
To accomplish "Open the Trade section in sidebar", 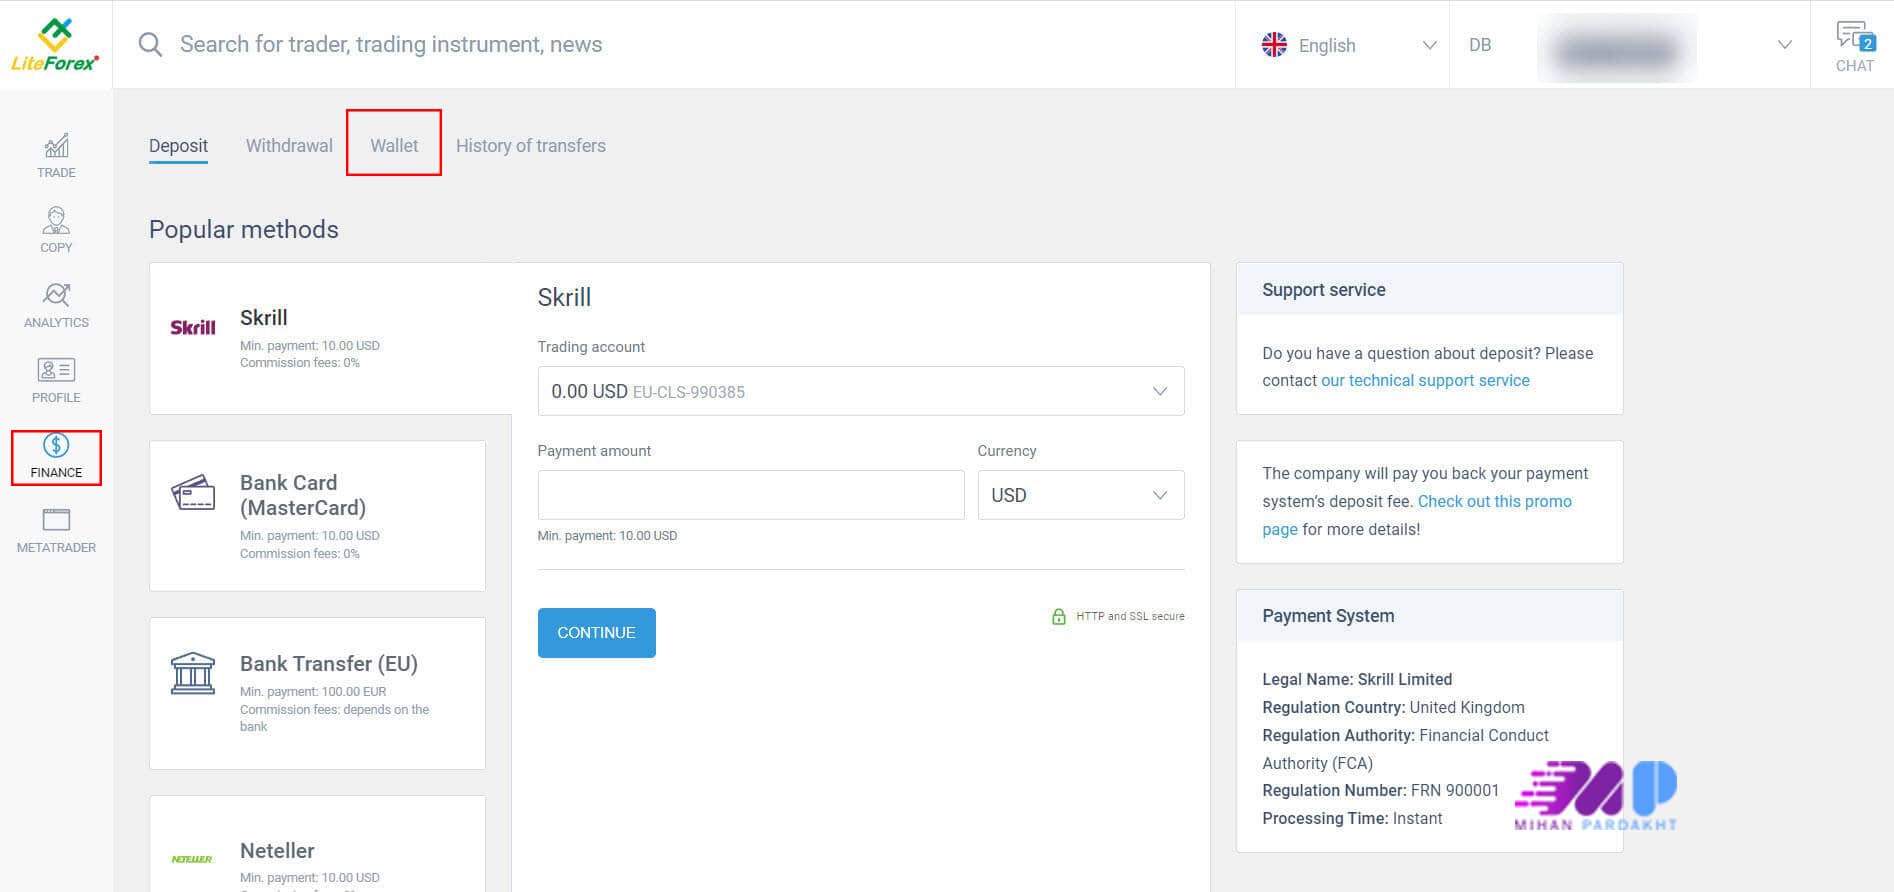I will [56, 156].
